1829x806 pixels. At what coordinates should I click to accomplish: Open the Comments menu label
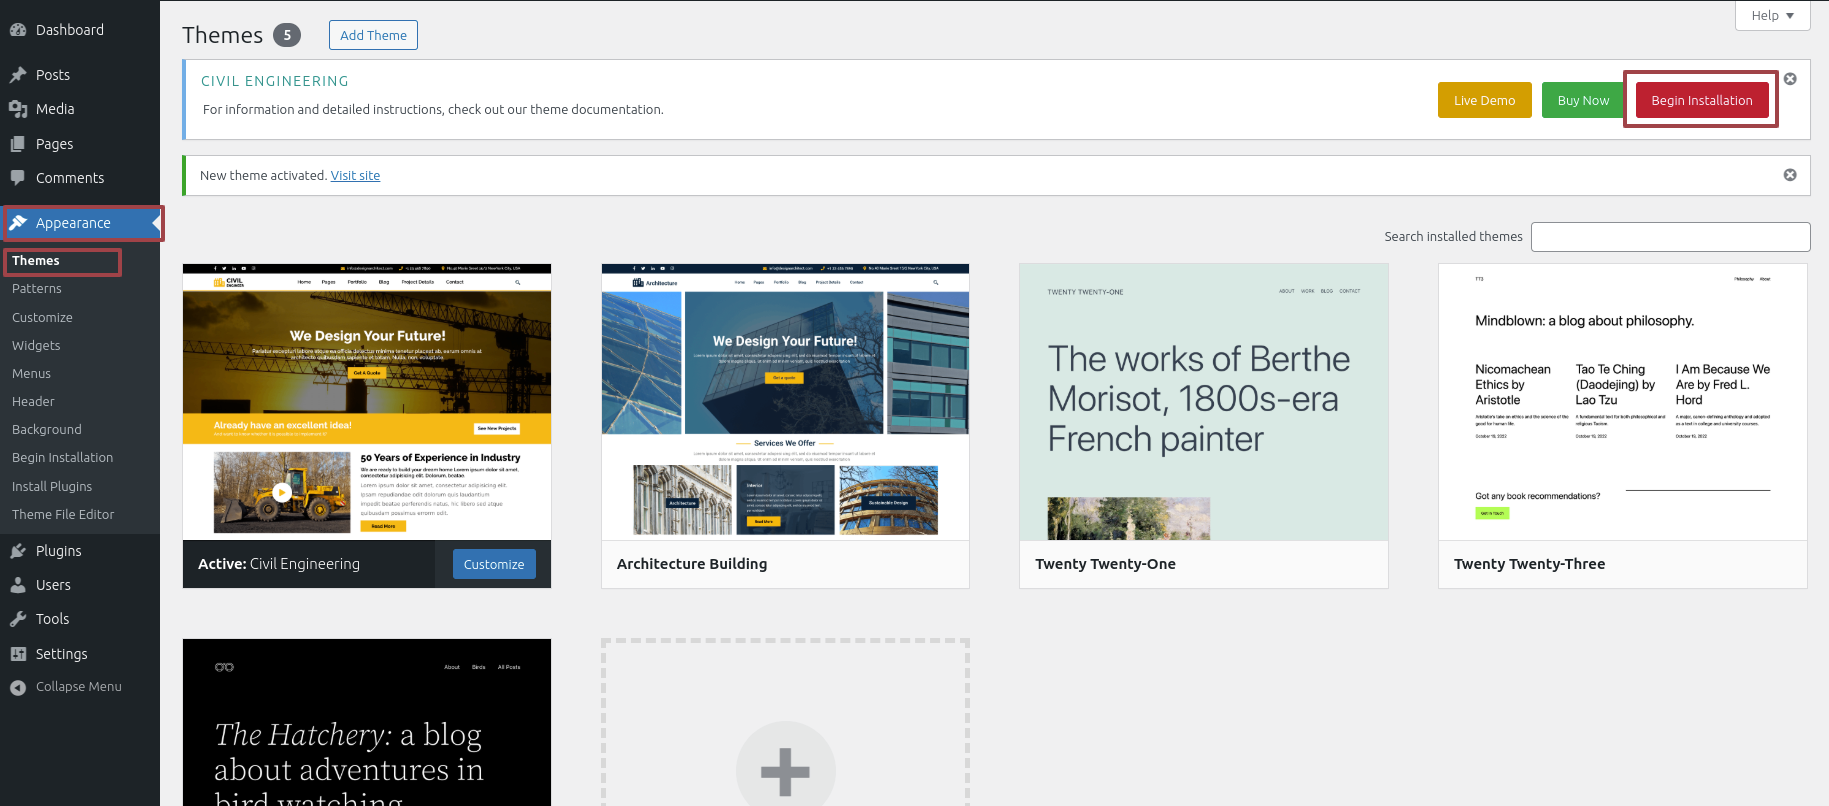(70, 178)
